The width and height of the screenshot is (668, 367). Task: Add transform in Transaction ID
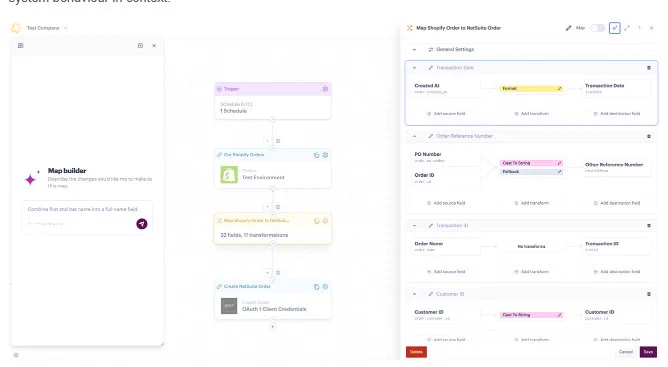531,272
